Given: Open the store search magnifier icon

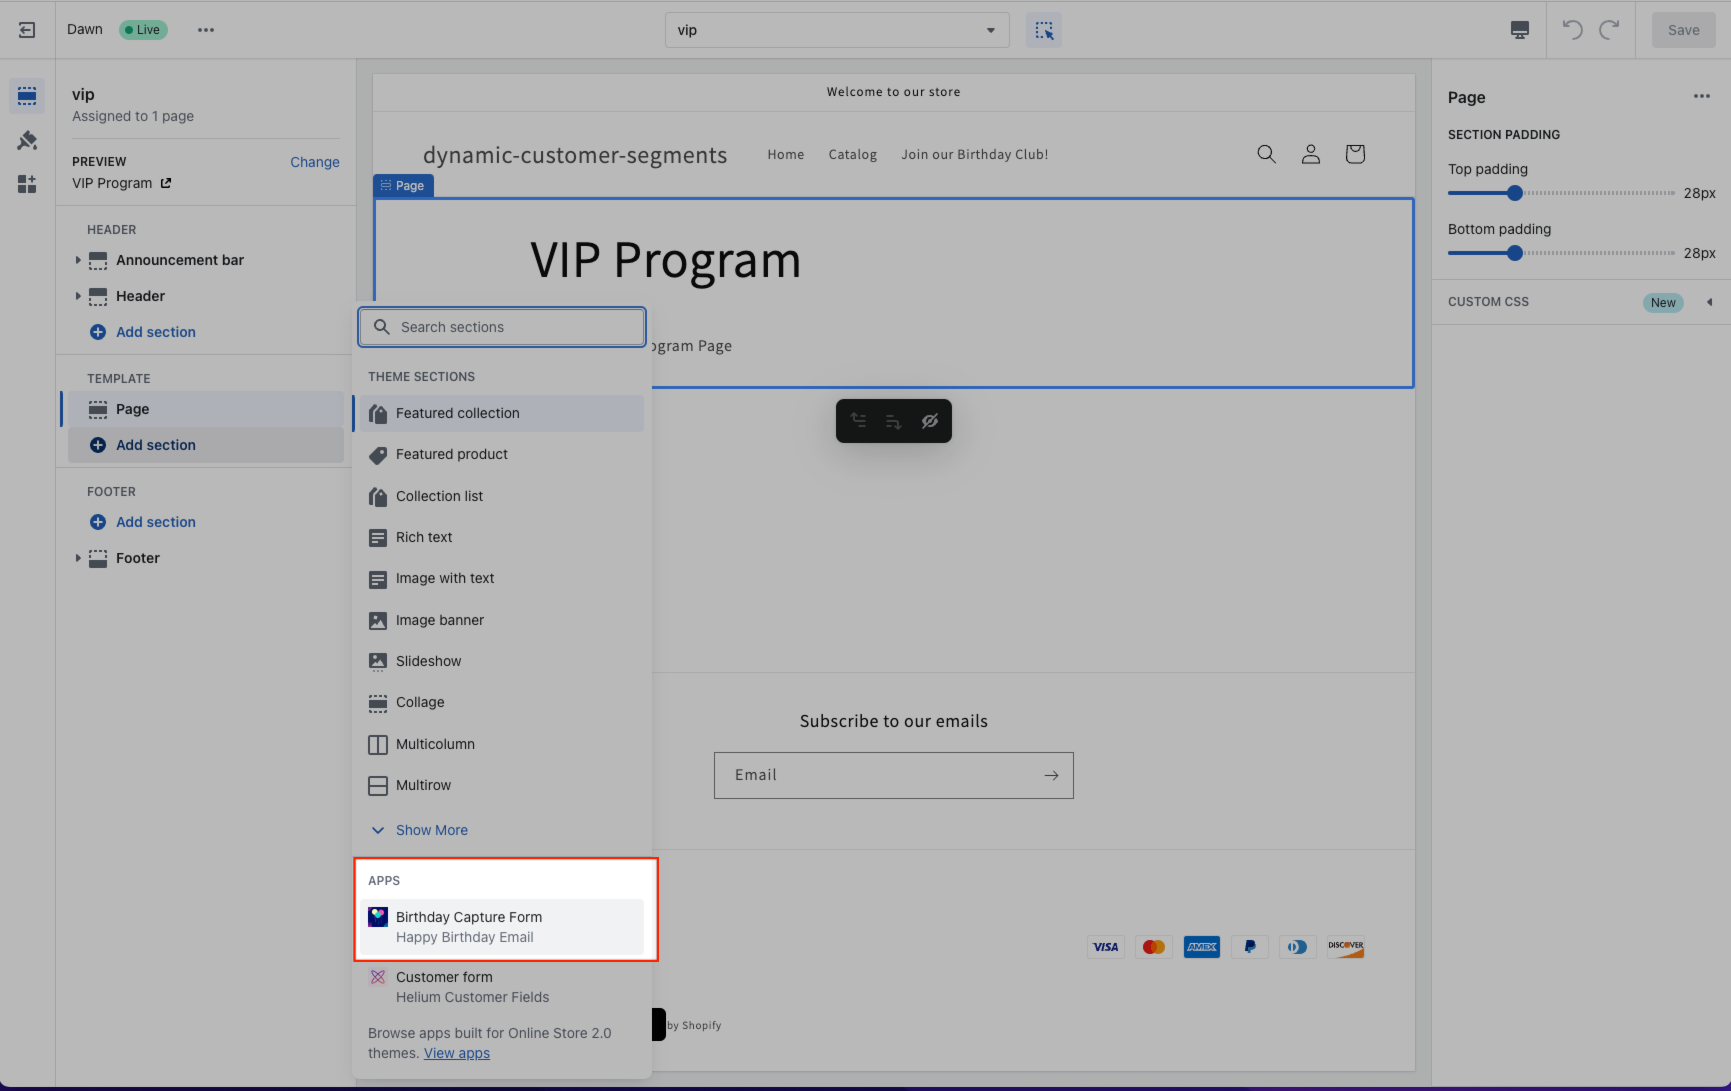Looking at the screenshot, I should pos(1266,154).
